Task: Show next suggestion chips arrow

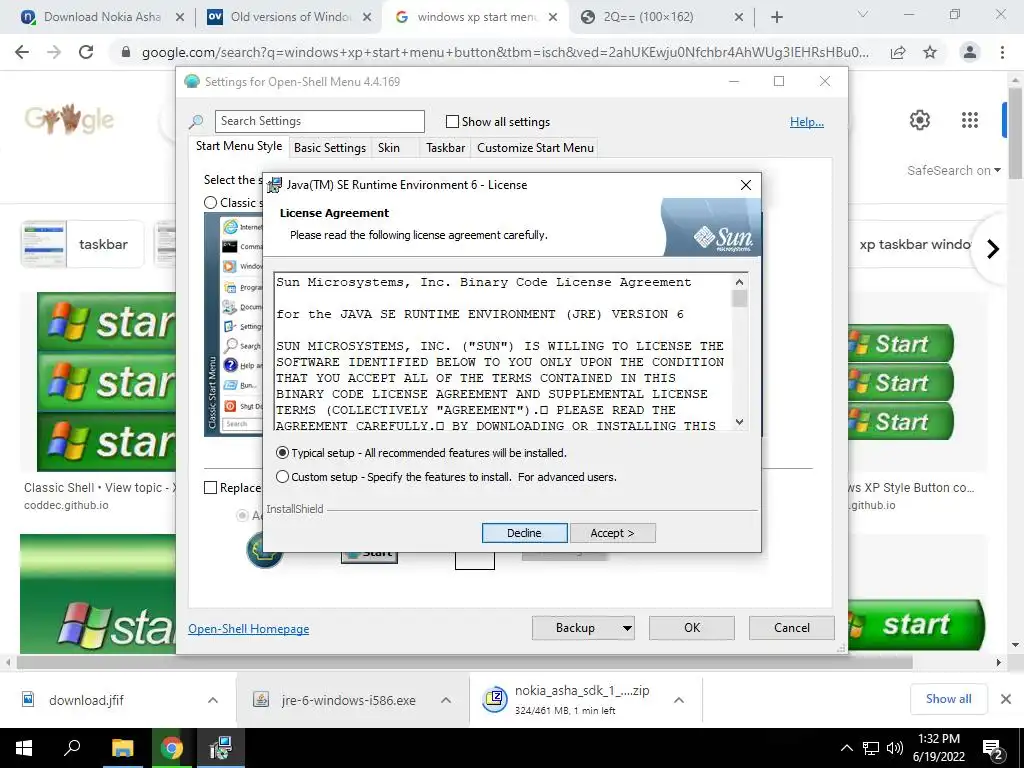Action: (993, 249)
